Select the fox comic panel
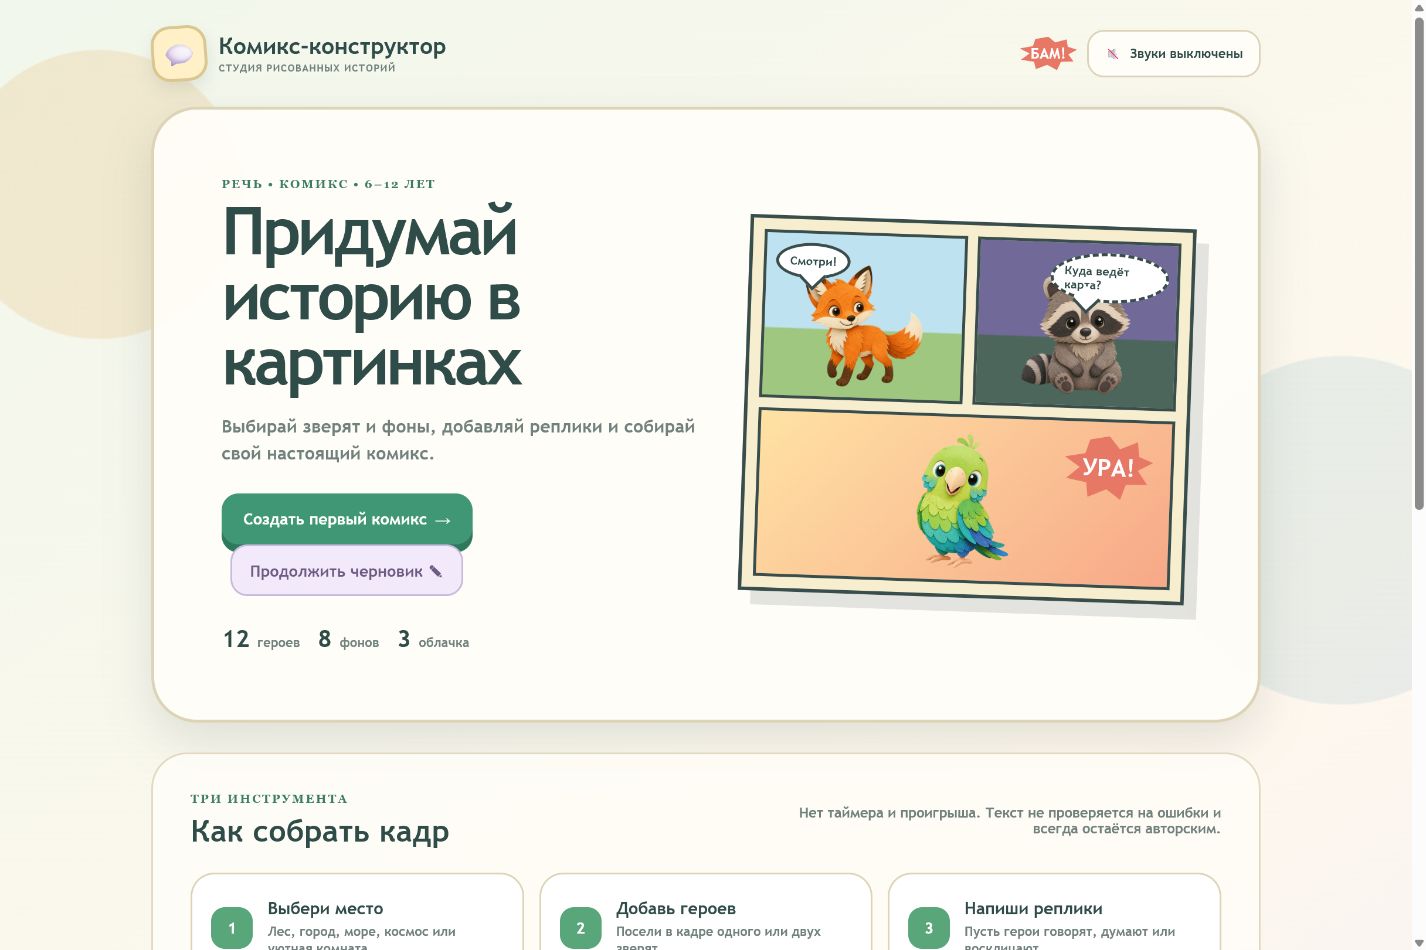Screen dimensions: 1426x950 click(863, 316)
